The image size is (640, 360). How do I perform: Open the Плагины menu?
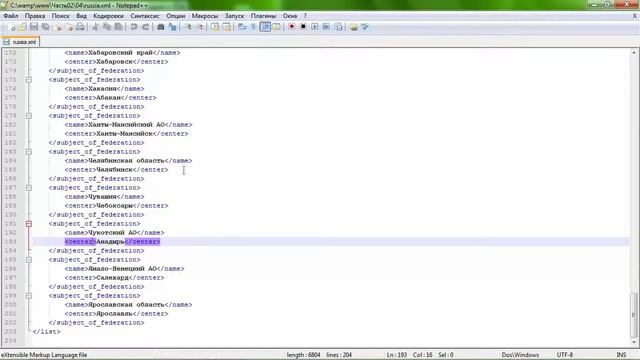click(x=263, y=16)
